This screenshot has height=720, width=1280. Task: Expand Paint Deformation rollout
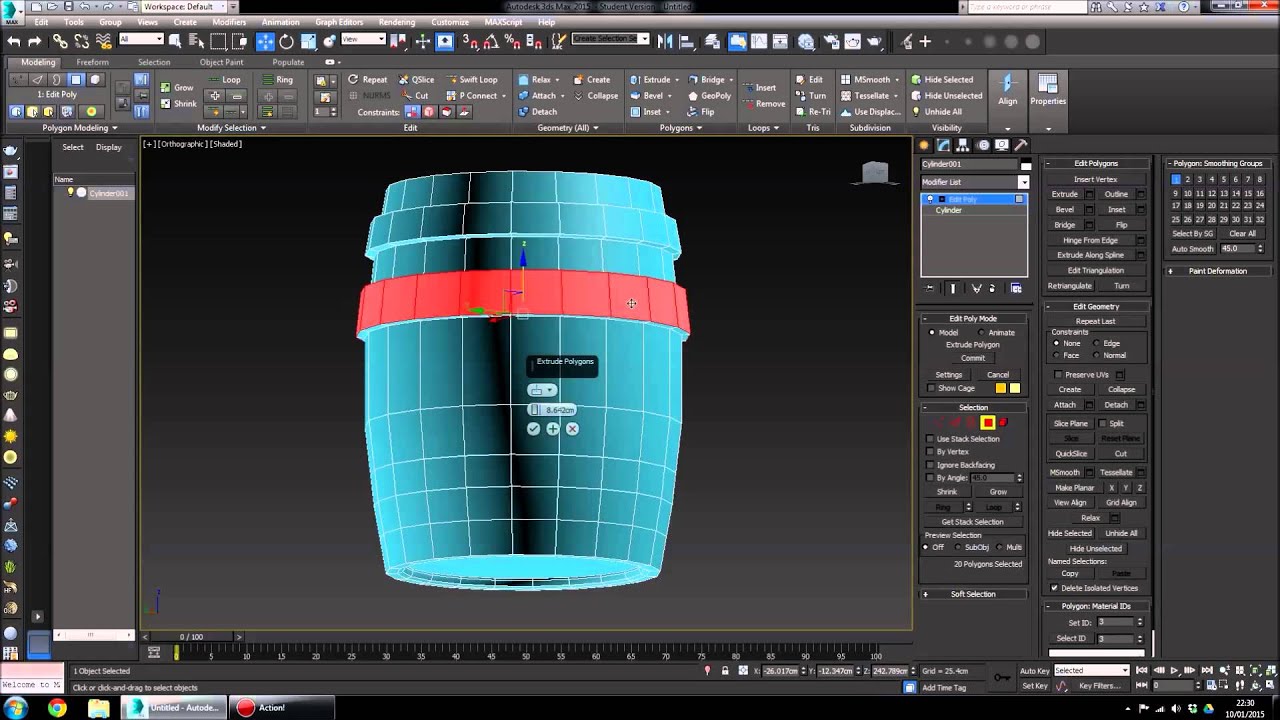[1217, 271]
